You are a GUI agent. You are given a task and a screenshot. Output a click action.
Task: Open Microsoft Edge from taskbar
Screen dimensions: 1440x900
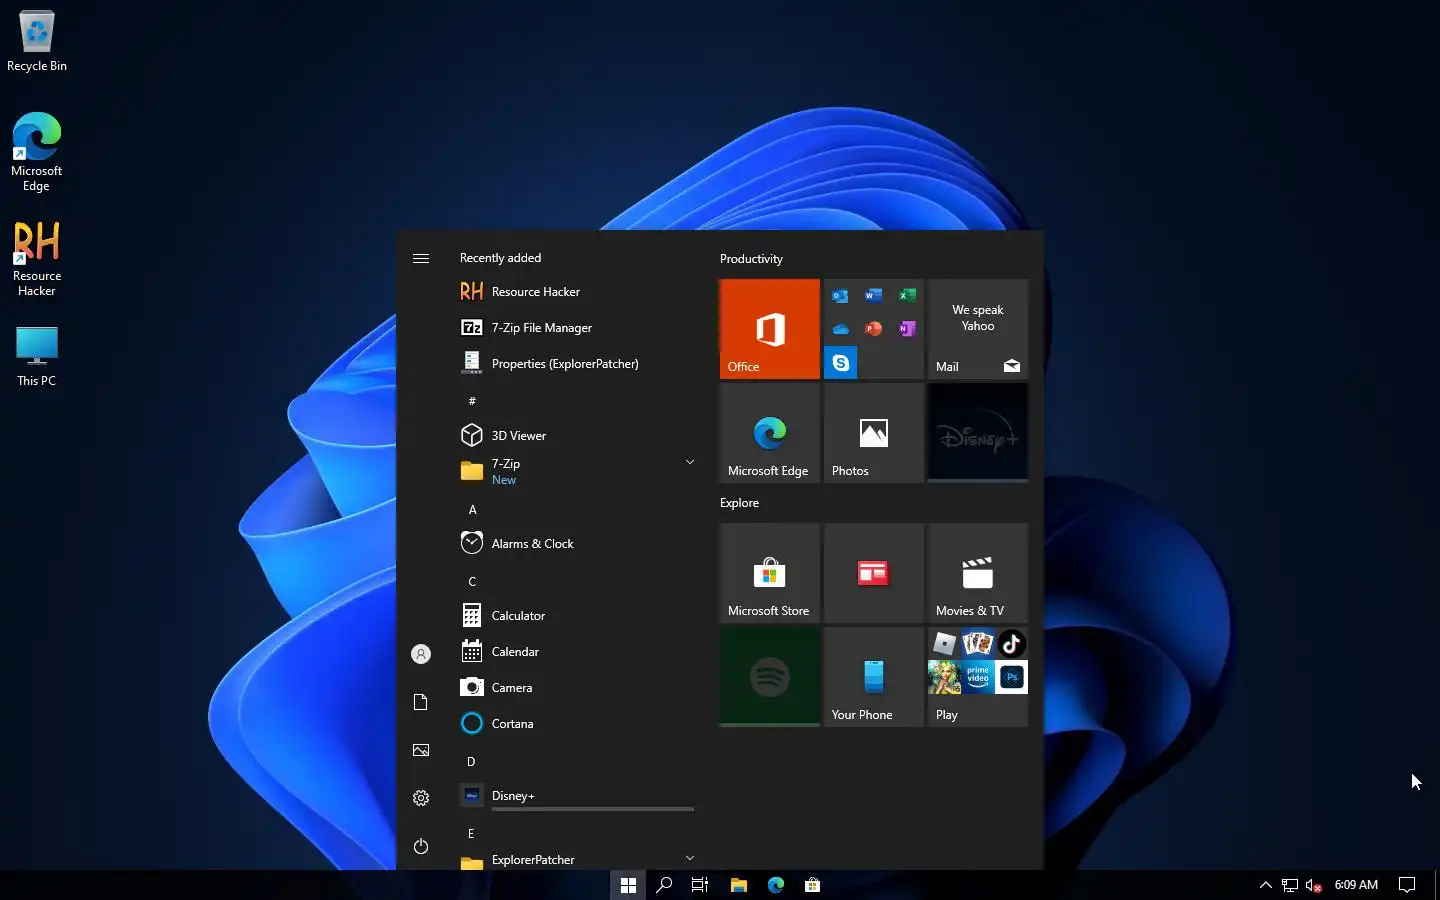pyautogui.click(x=776, y=885)
